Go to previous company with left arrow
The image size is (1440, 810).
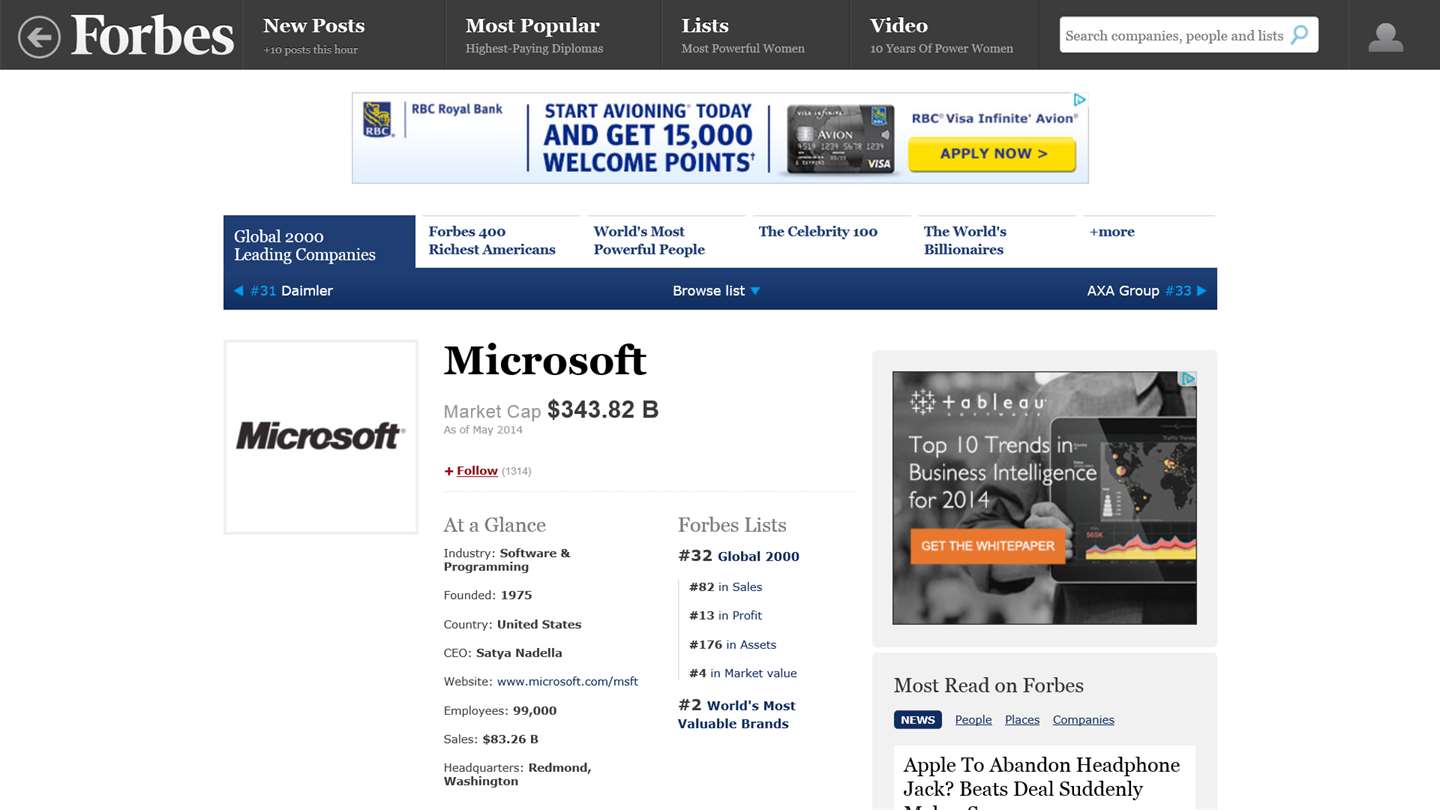click(238, 291)
